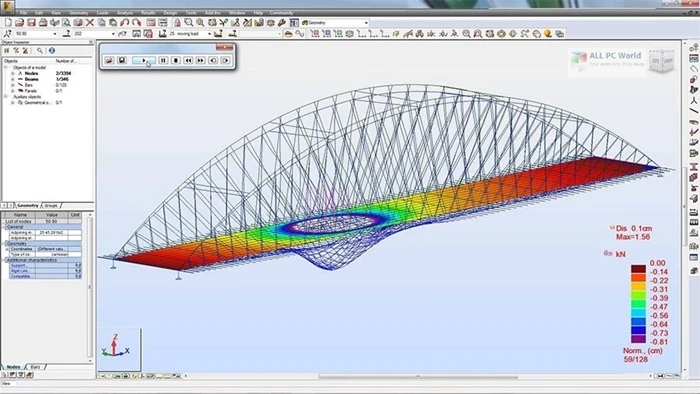Expand the Panels tree entry
The image size is (700, 394).
[12, 91]
